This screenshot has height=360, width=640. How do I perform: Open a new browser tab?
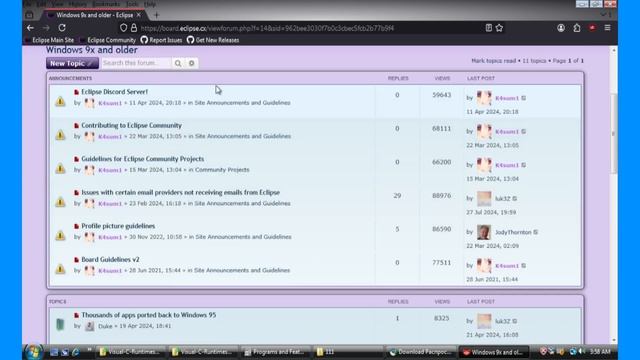[156, 15]
